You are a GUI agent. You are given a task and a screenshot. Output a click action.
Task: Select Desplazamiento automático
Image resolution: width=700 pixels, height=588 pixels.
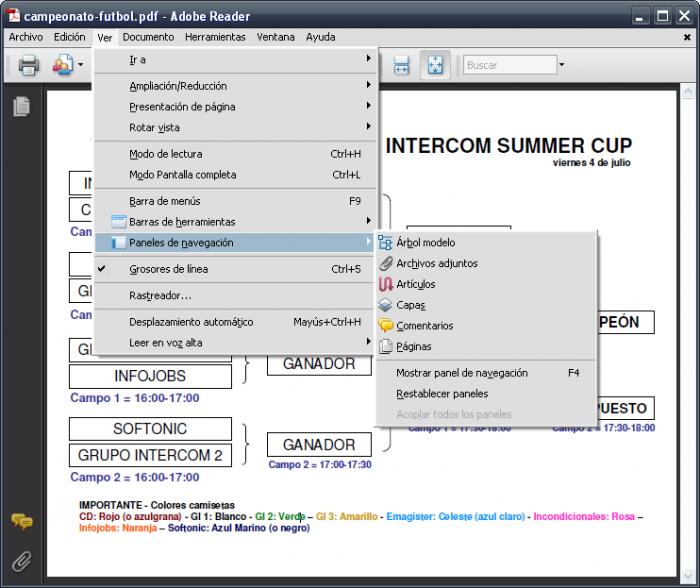coord(235,322)
